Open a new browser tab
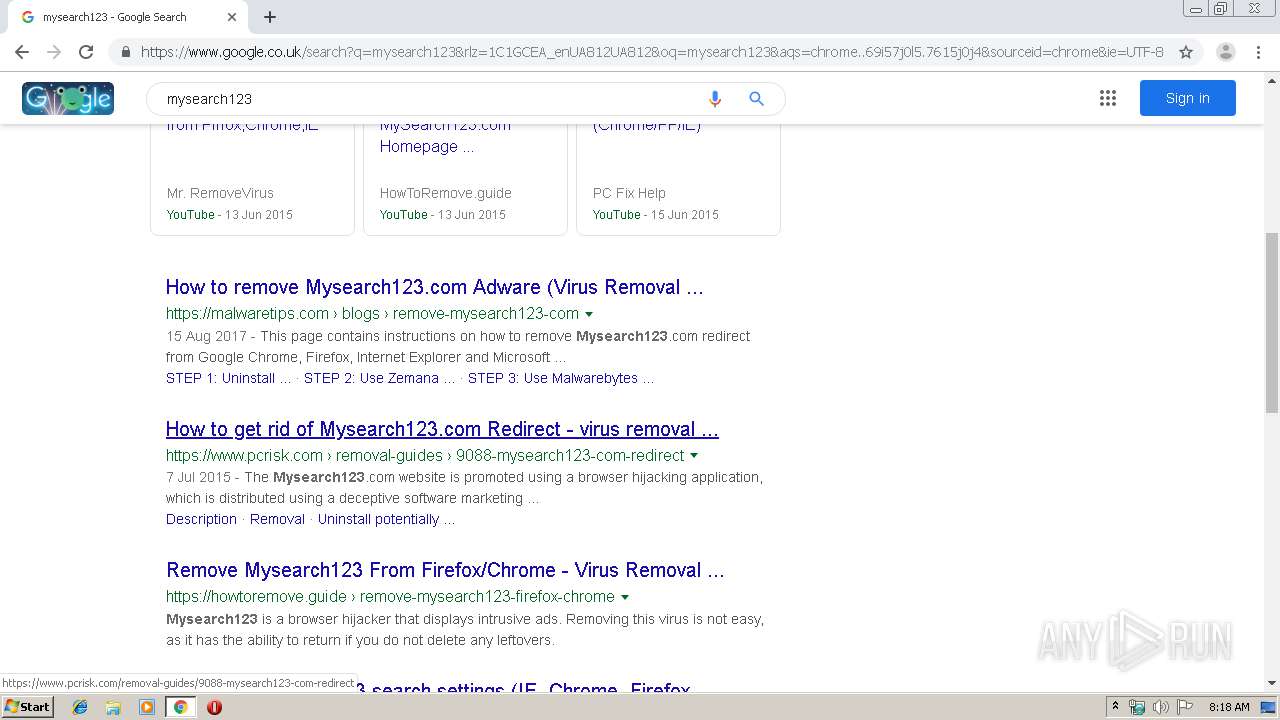 click(270, 17)
